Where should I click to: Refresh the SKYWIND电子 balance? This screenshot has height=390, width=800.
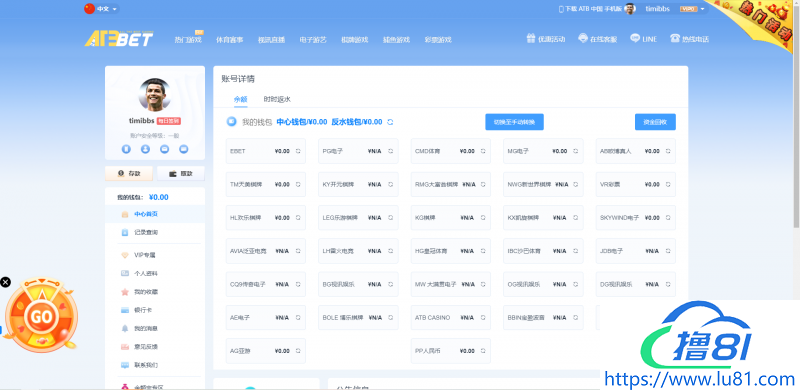[667, 217]
